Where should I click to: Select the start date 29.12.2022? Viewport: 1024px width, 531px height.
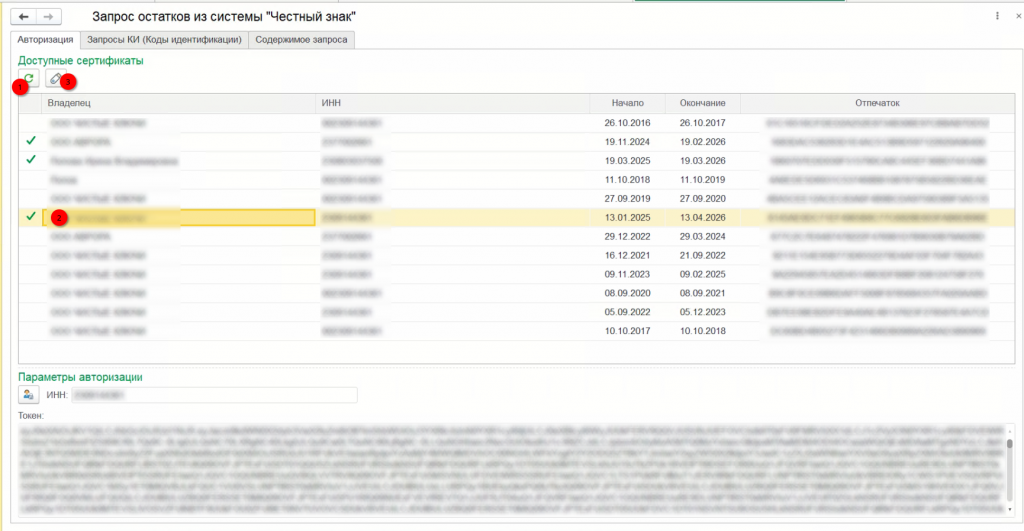[x=628, y=236]
